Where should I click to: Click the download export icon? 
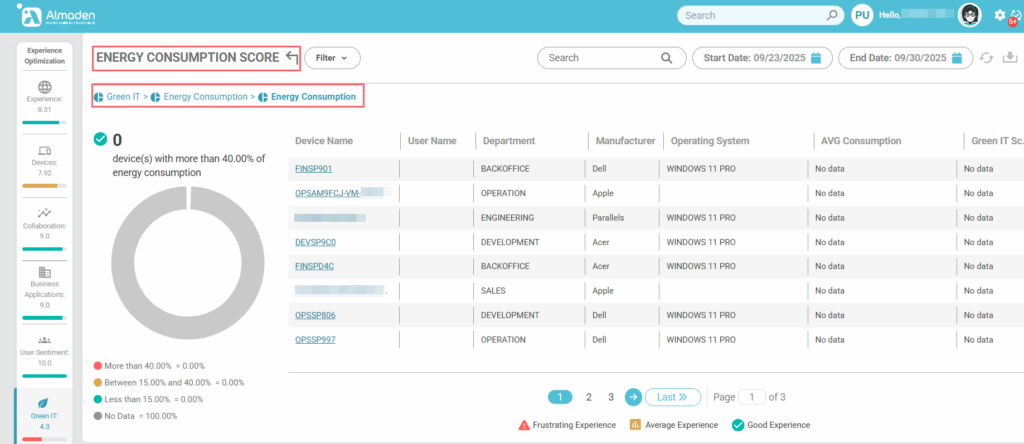click(x=1010, y=58)
